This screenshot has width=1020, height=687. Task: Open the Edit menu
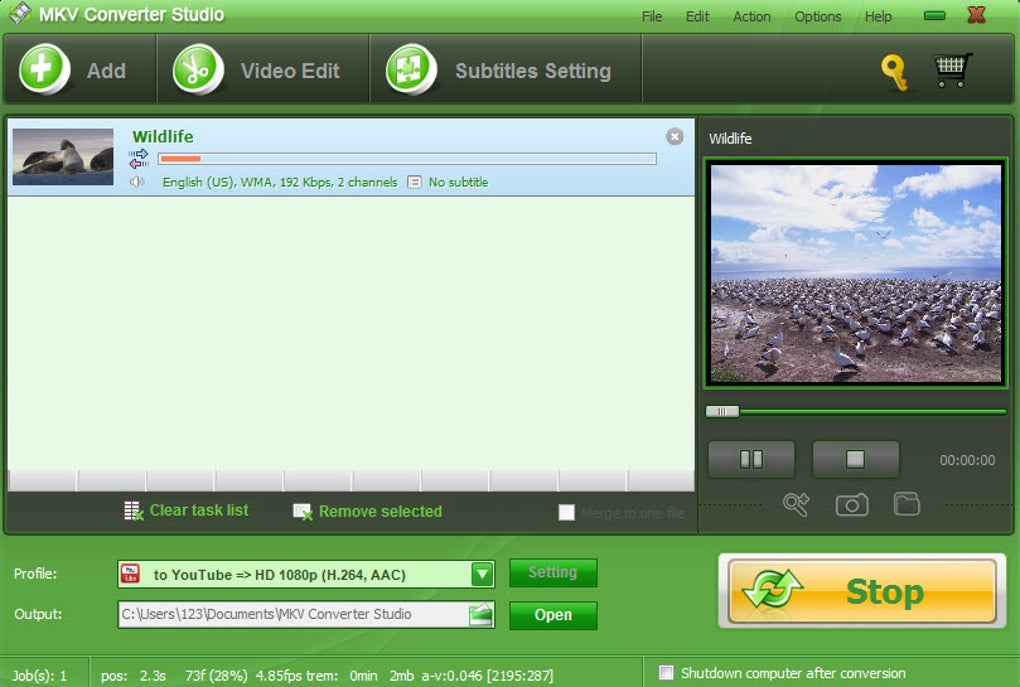coord(697,16)
